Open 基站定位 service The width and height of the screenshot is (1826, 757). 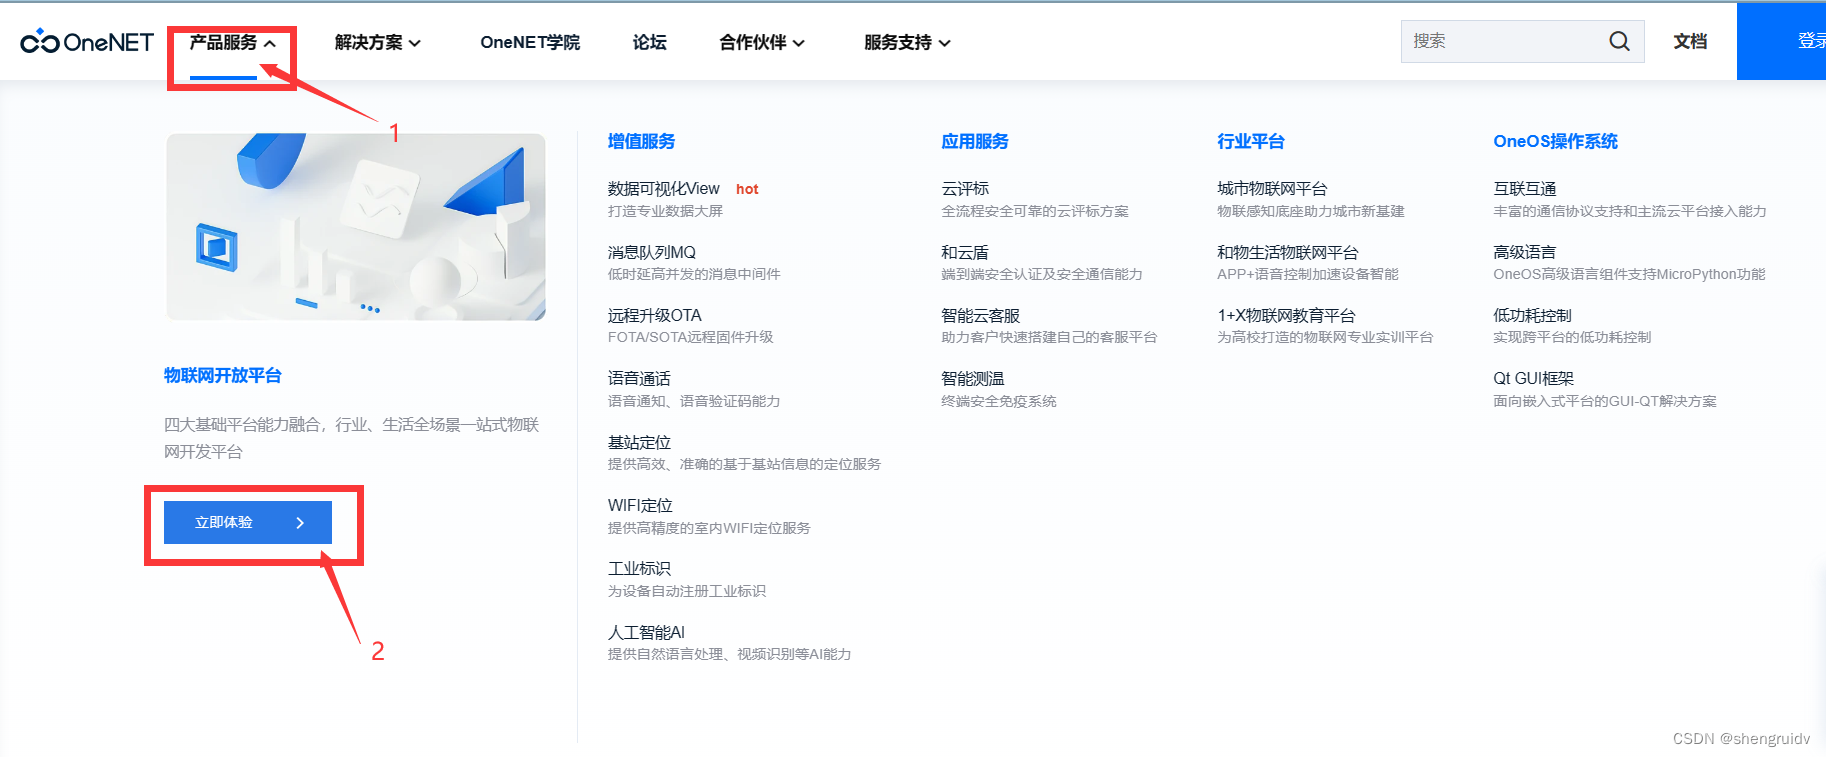point(639,442)
